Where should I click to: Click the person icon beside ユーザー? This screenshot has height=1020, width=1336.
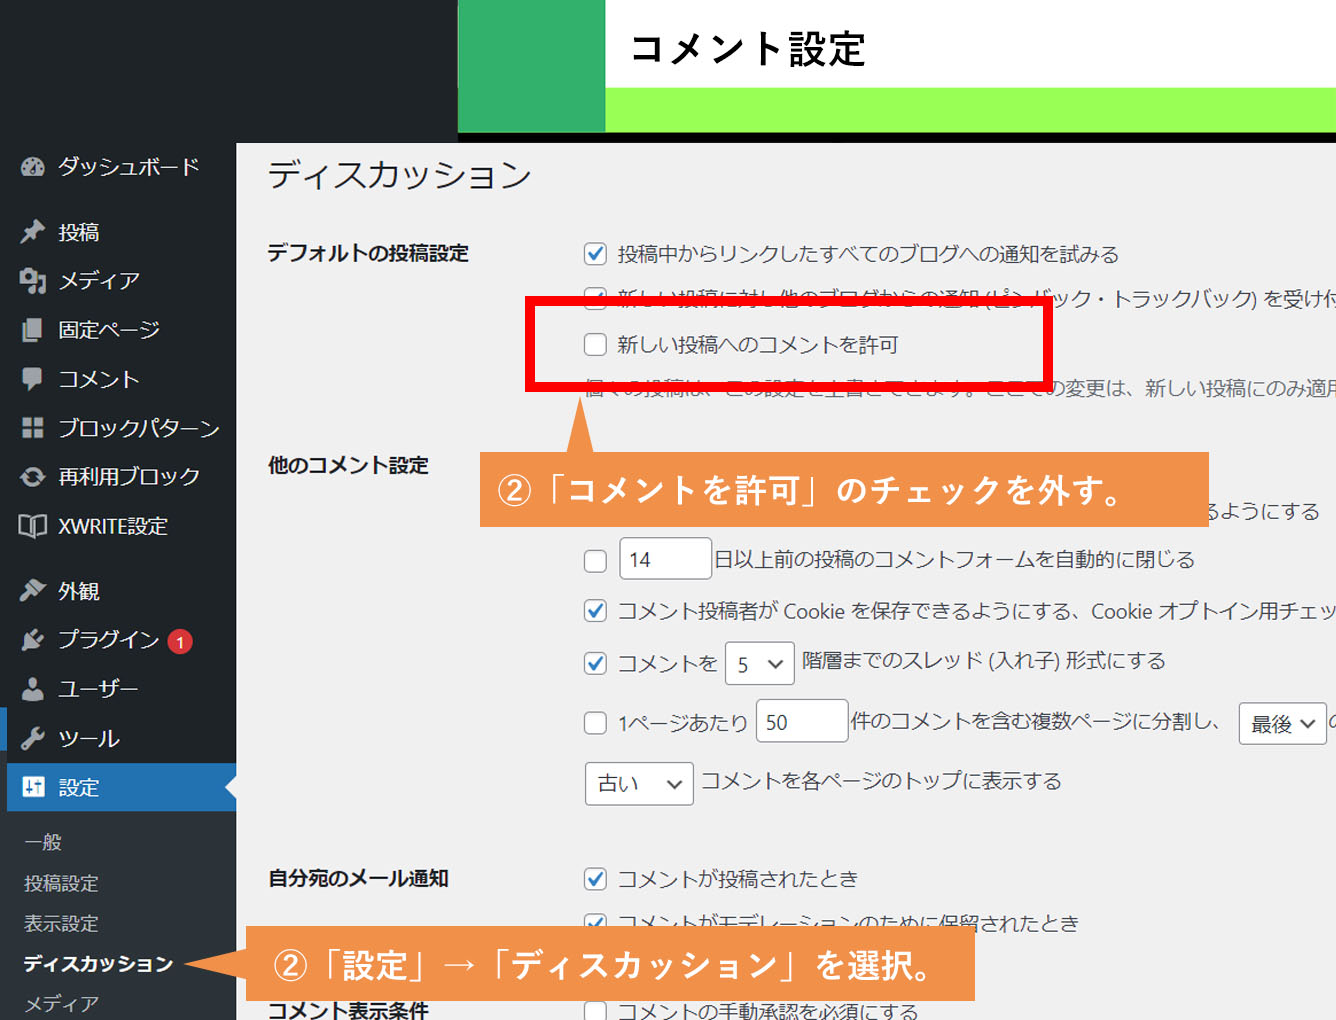point(33,689)
